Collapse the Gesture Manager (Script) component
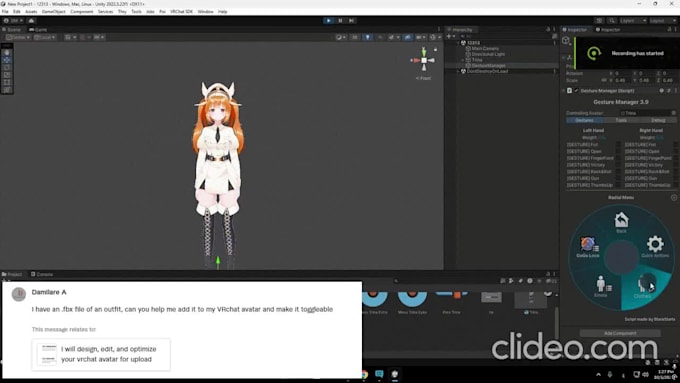Screen dimensions: 680x383 click(564, 91)
